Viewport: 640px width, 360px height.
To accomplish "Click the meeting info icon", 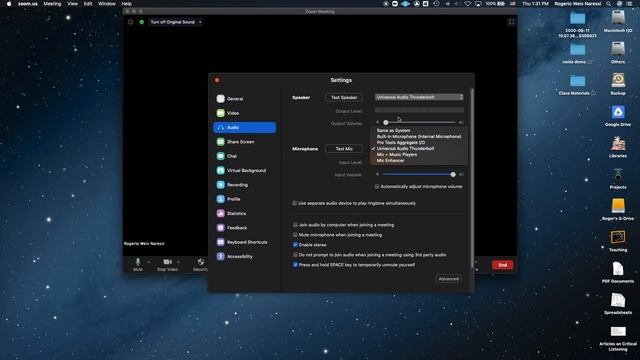I will click(x=131, y=22).
